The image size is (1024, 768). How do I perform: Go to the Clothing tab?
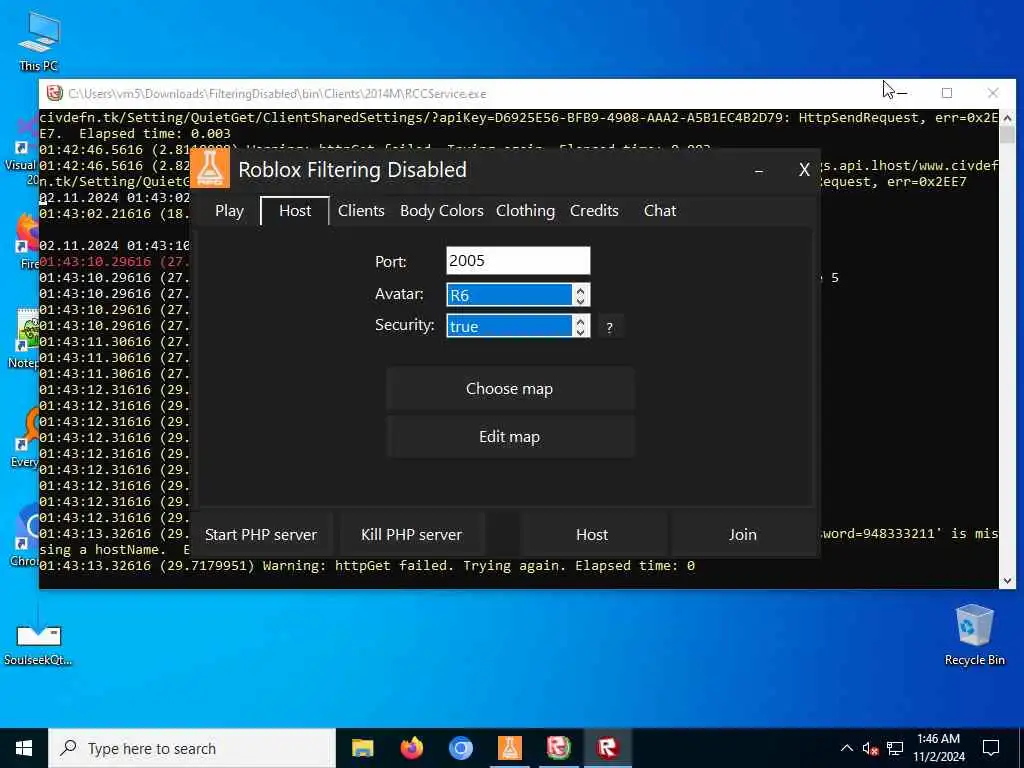click(x=525, y=210)
